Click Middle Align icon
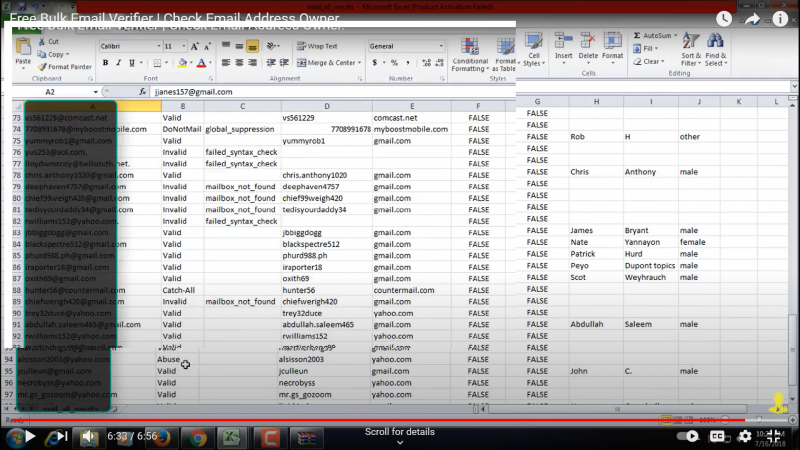 (x=239, y=46)
